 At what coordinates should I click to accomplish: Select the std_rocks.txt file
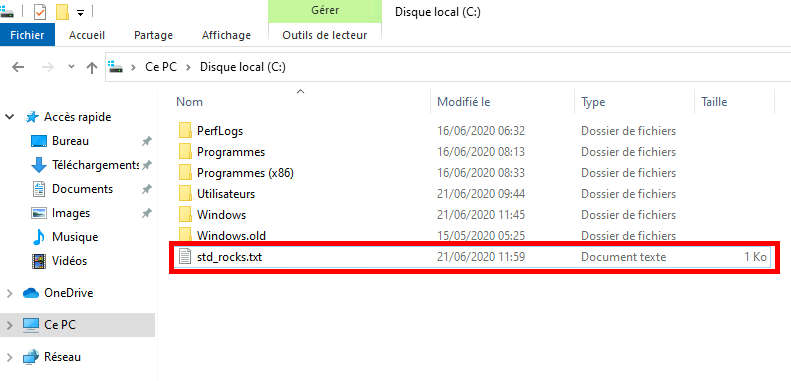230,257
